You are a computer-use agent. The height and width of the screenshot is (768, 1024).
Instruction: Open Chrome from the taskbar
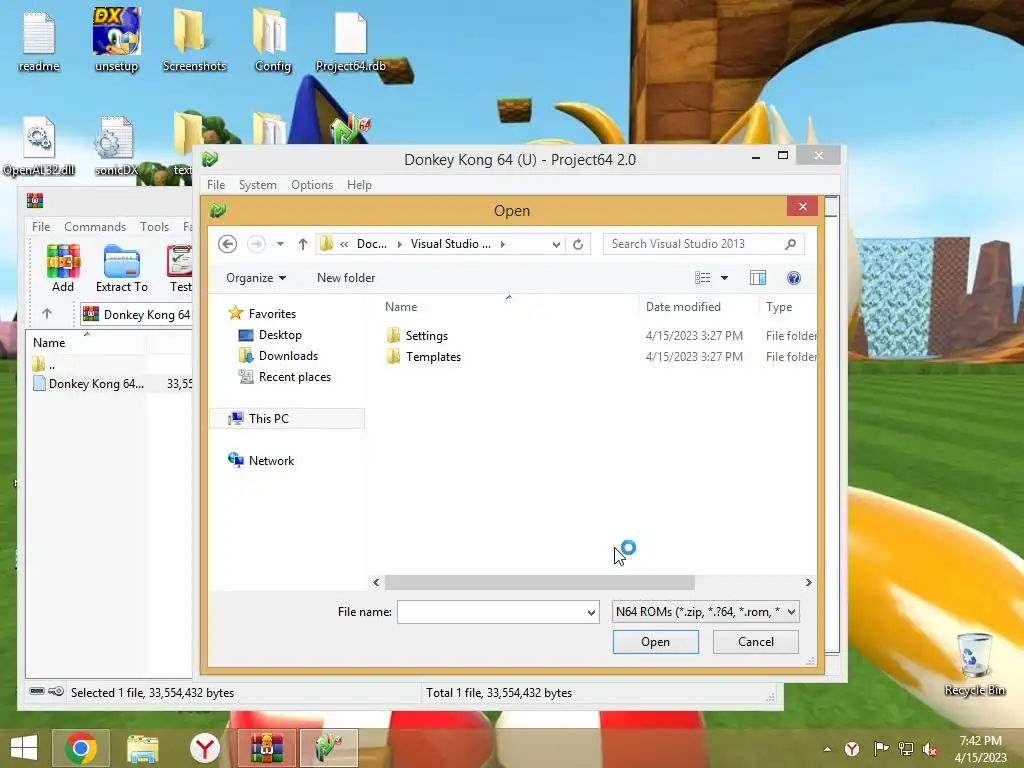[x=81, y=748]
